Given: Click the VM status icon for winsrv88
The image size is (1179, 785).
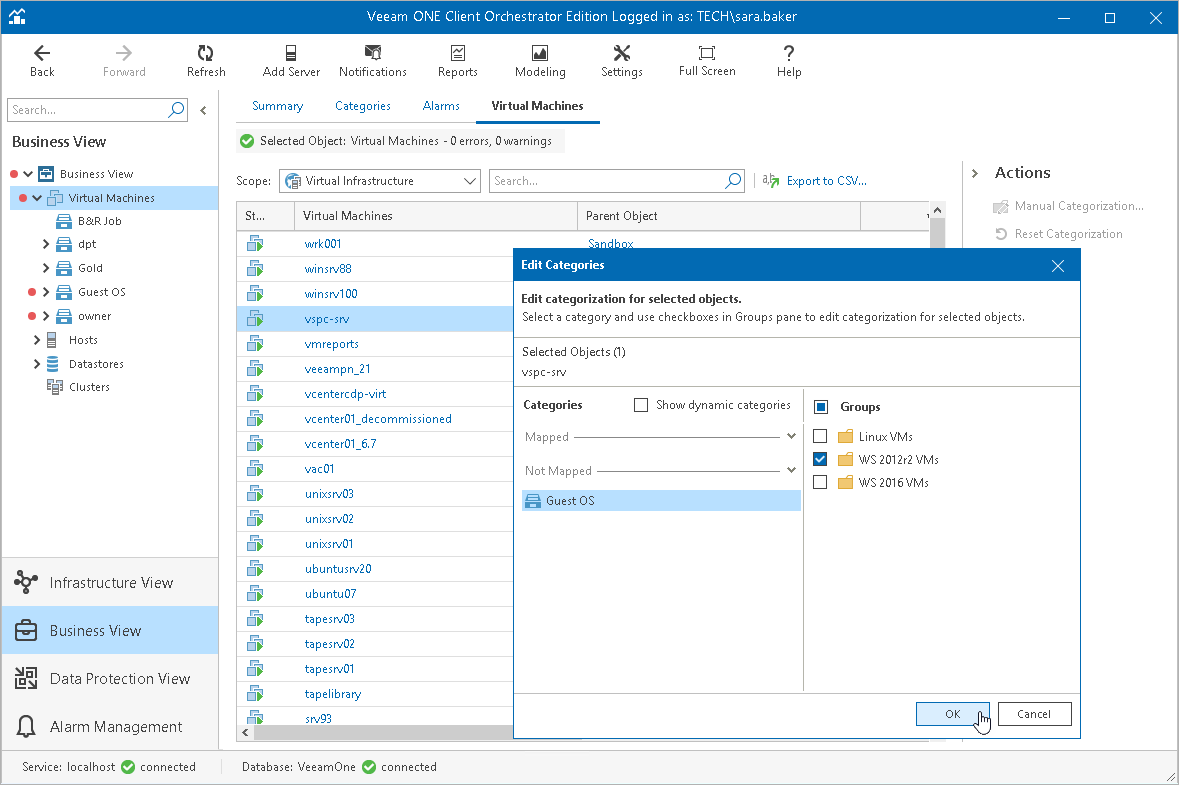Looking at the screenshot, I should pyautogui.click(x=255, y=268).
